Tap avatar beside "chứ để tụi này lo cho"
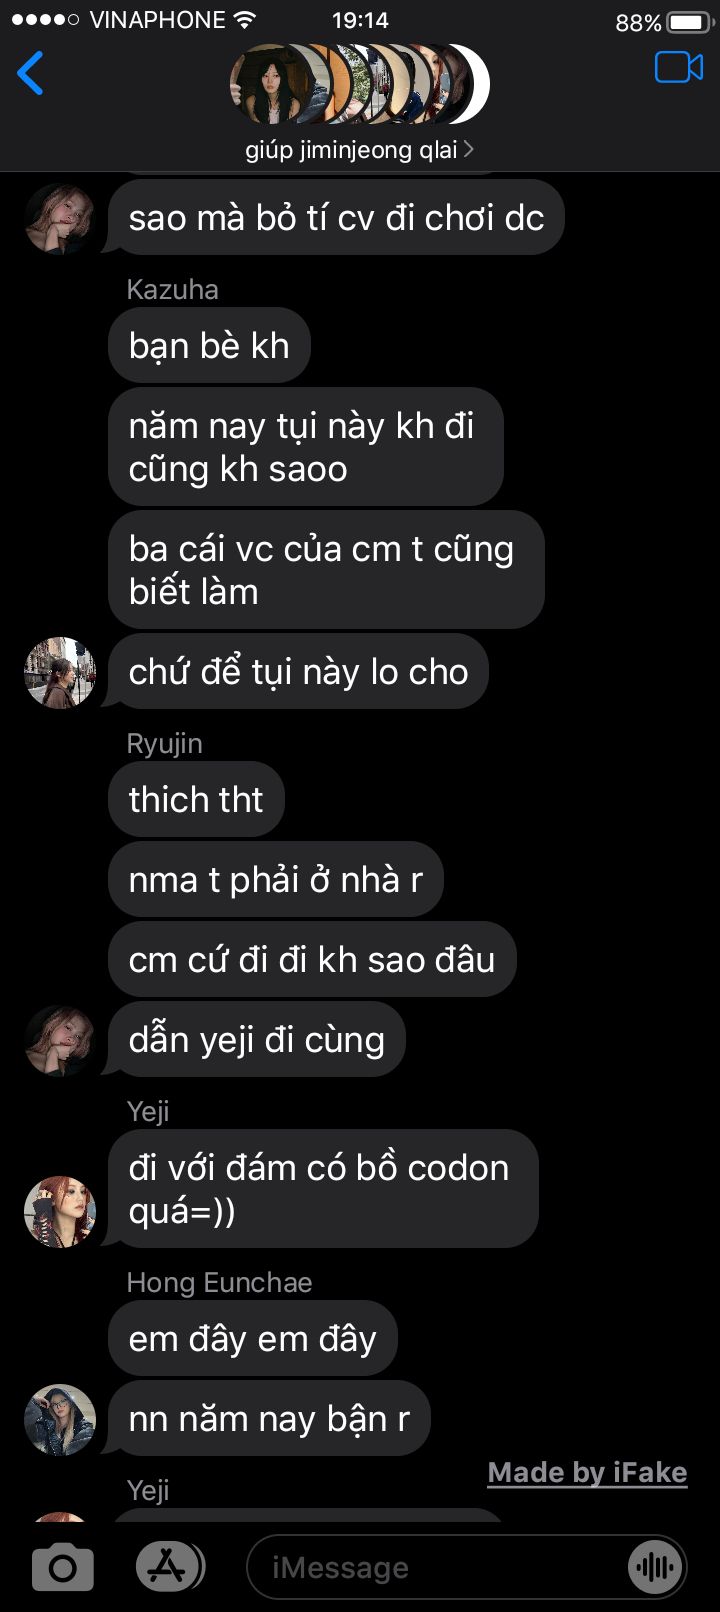Screen dimensions: 720x1612 pyautogui.click(x=60, y=673)
